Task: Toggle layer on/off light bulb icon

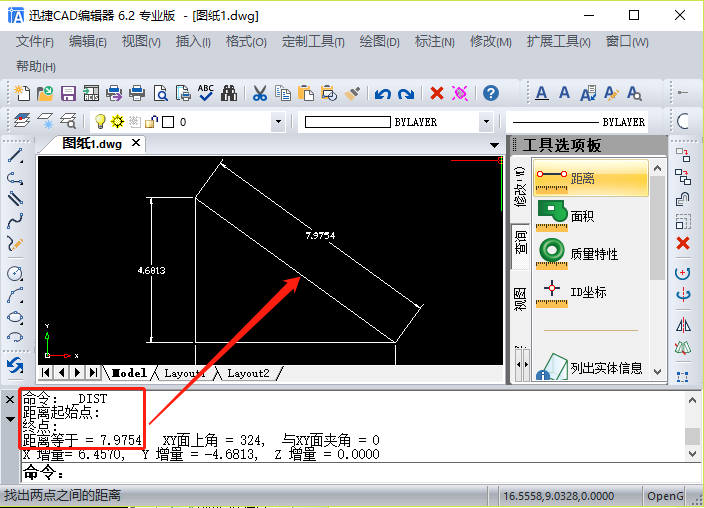Action: pos(100,121)
